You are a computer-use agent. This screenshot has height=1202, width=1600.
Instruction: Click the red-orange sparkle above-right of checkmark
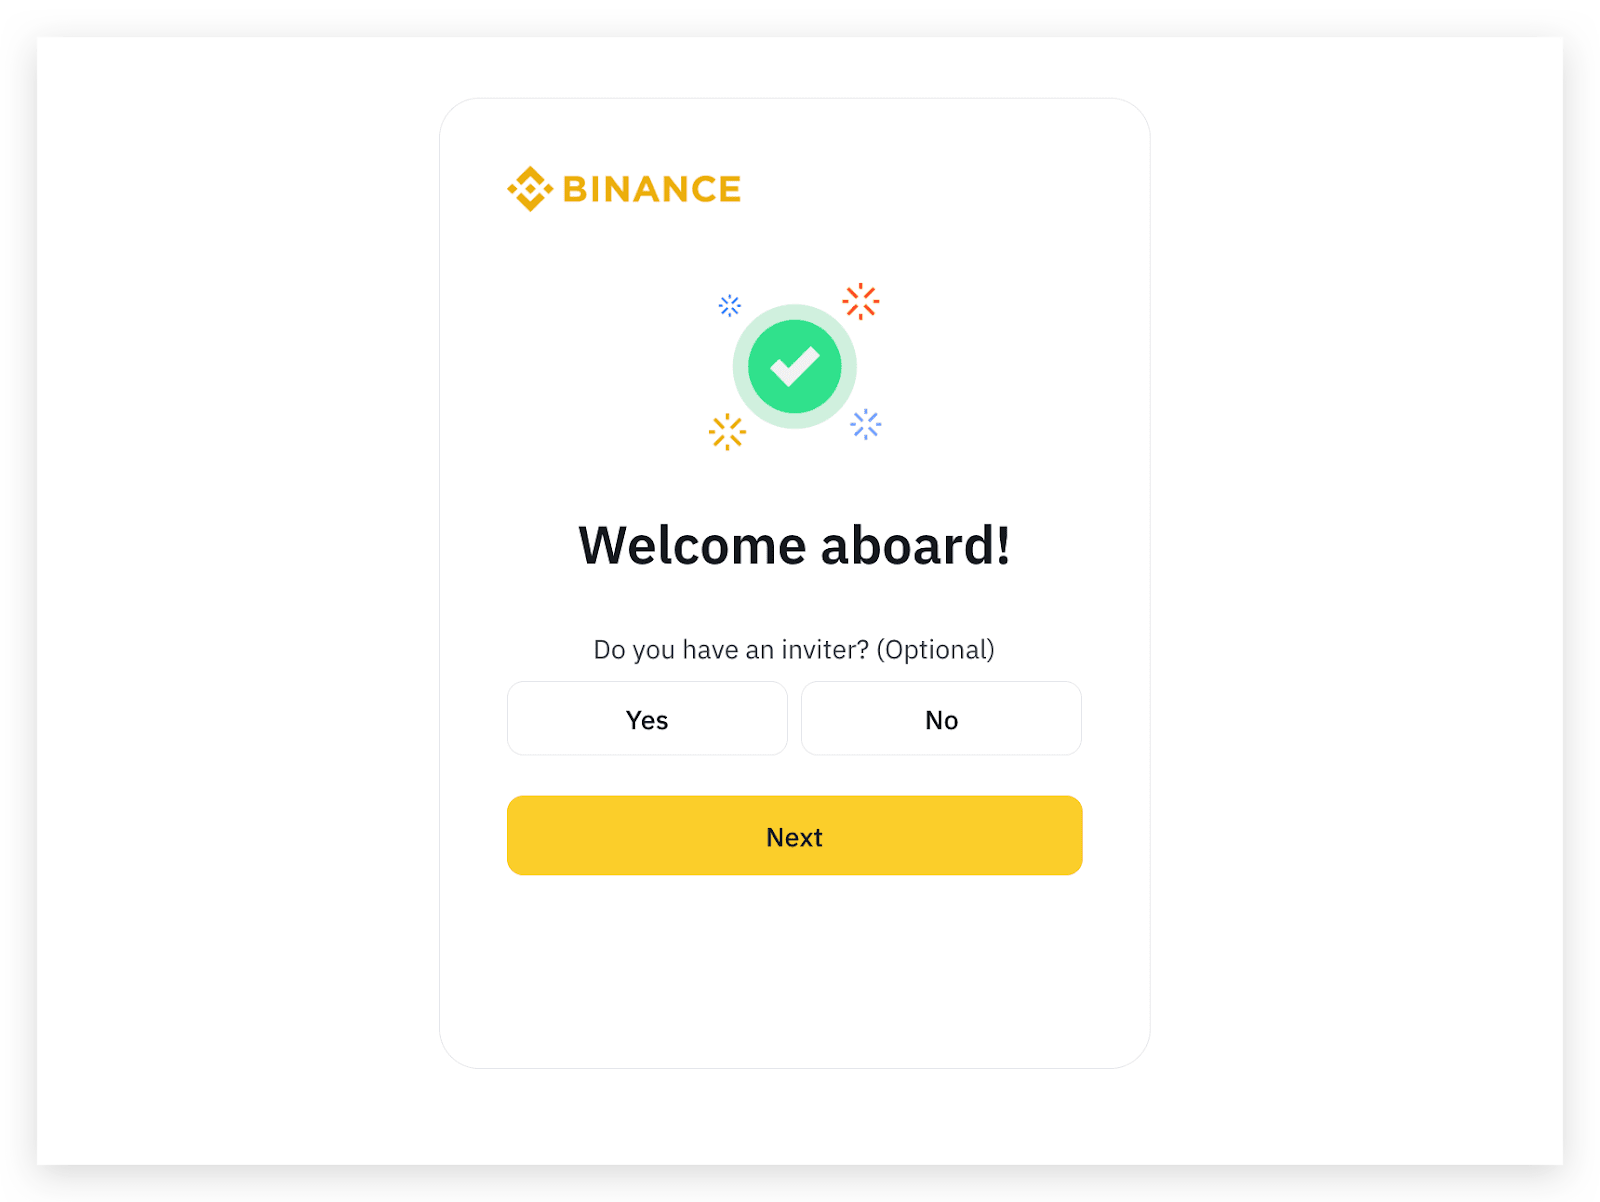[860, 301]
